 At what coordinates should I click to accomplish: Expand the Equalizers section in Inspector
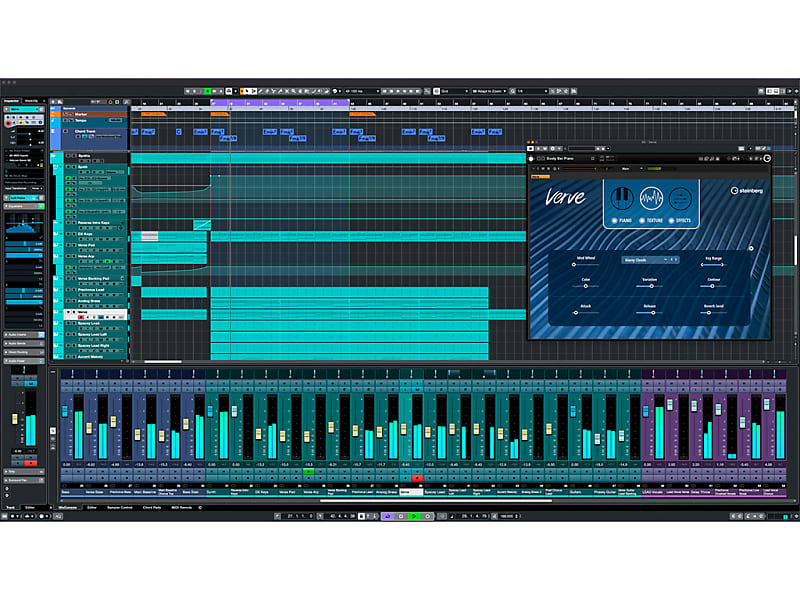pos(7,206)
